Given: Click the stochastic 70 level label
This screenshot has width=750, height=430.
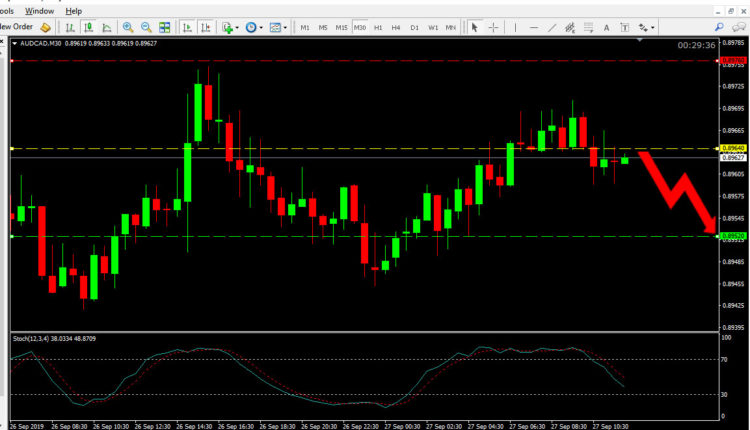Looking at the screenshot, I should point(724,360).
